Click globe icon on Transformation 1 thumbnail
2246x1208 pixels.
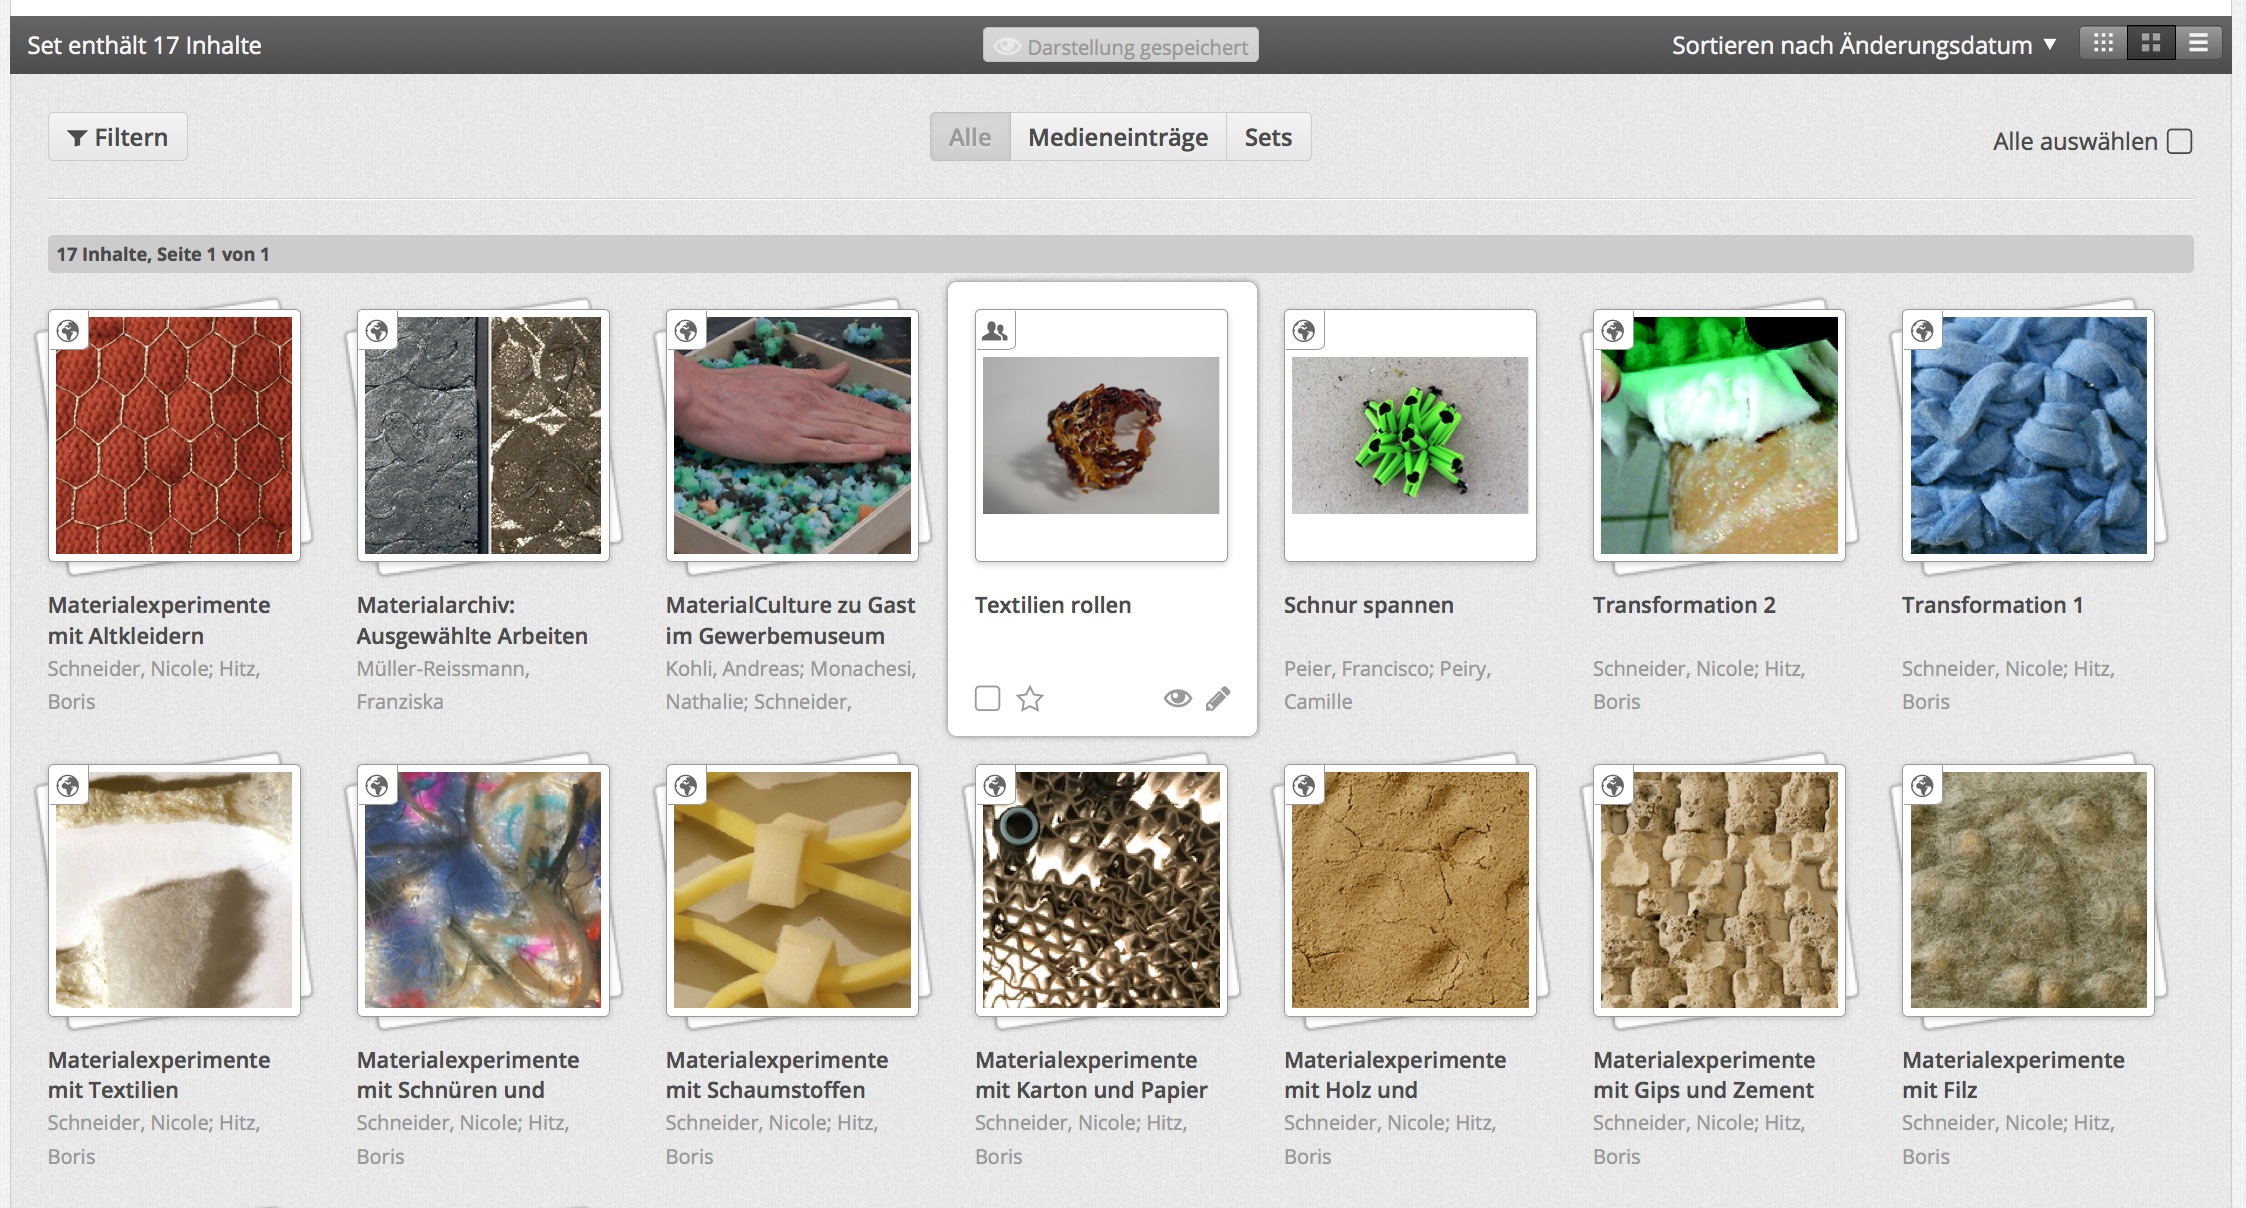click(1922, 331)
